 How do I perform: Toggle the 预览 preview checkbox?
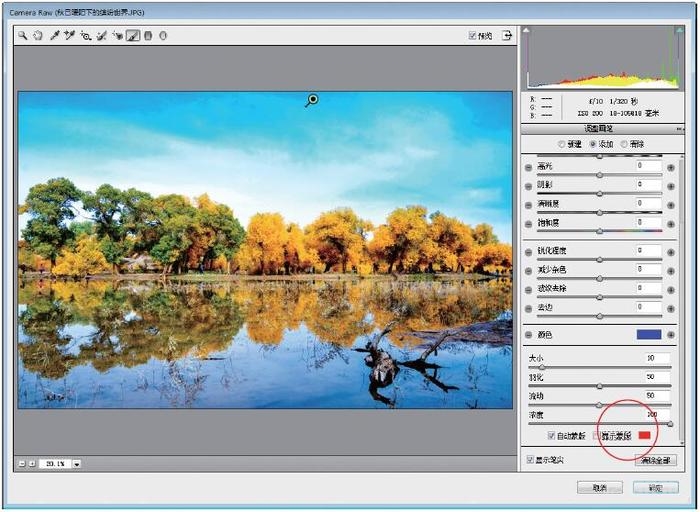[472, 35]
